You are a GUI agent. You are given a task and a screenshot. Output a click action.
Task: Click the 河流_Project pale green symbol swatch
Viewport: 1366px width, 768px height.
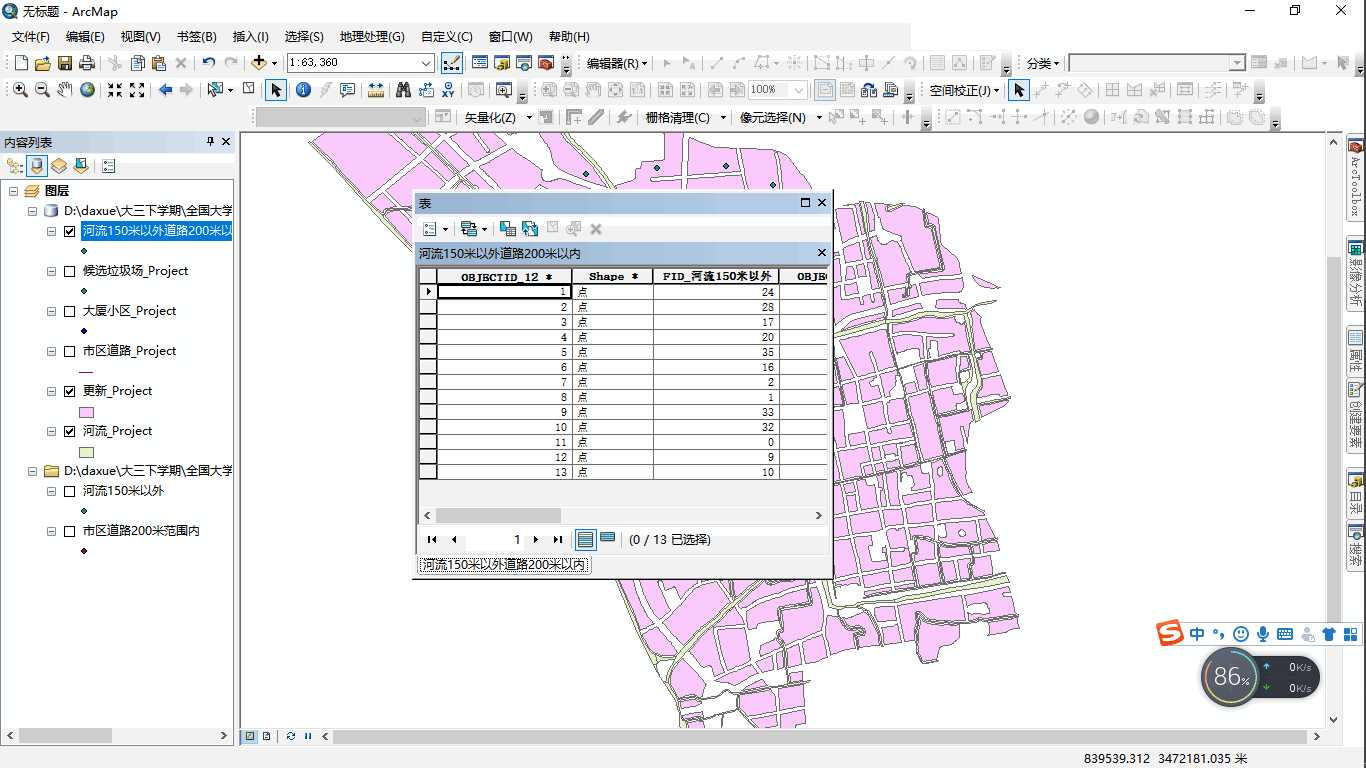click(x=86, y=452)
